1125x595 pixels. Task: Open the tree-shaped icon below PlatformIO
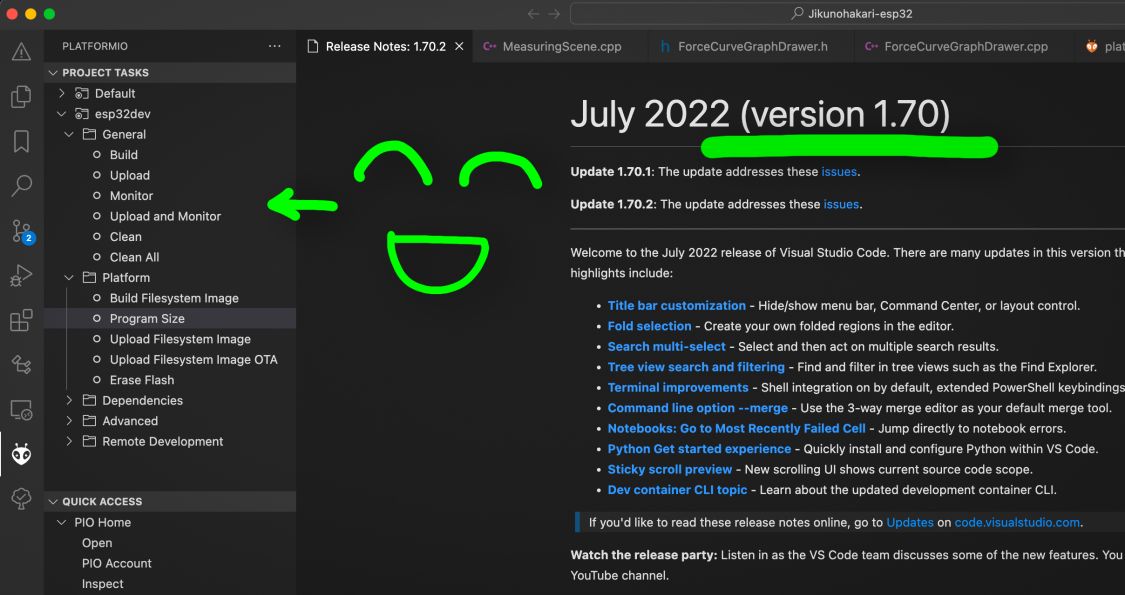[22, 498]
